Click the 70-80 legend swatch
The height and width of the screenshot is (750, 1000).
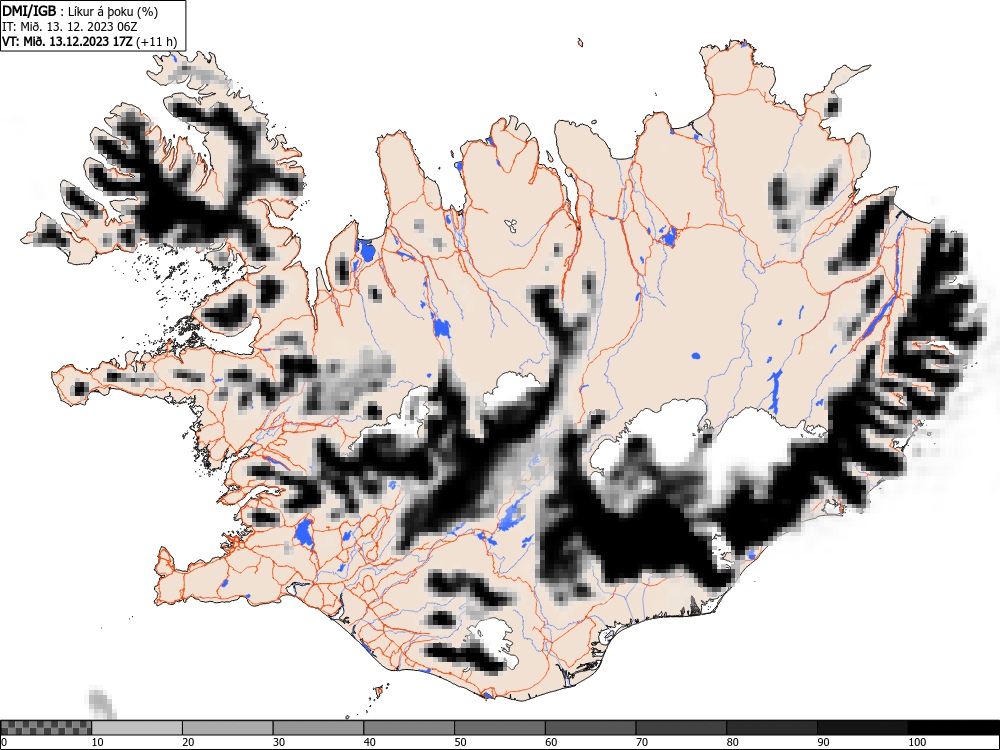(x=680, y=728)
